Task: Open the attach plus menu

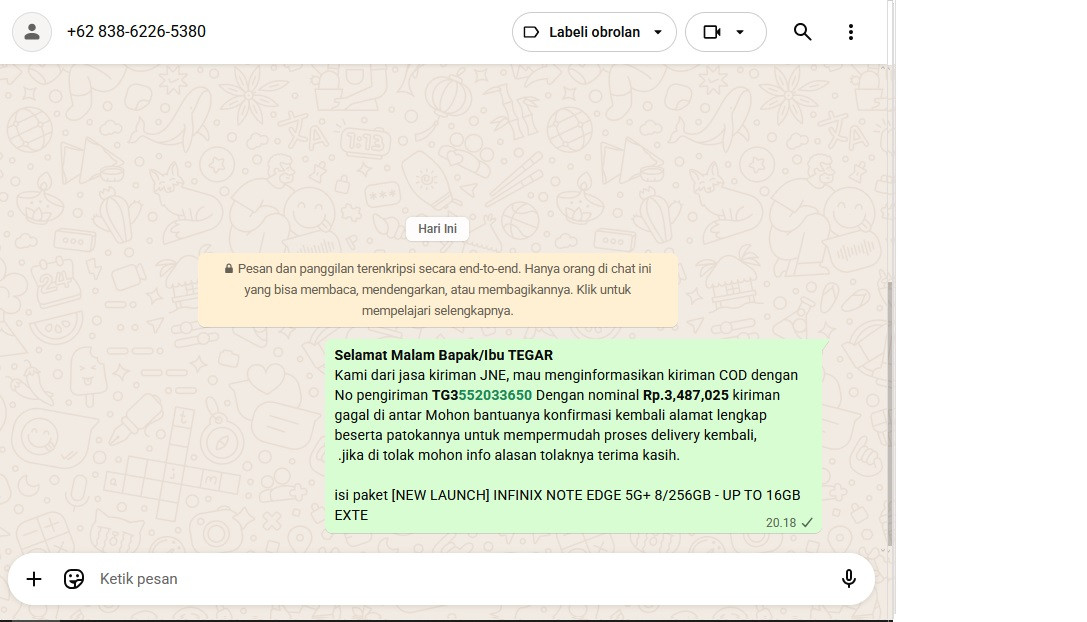Action: pyautogui.click(x=34, y=579)
